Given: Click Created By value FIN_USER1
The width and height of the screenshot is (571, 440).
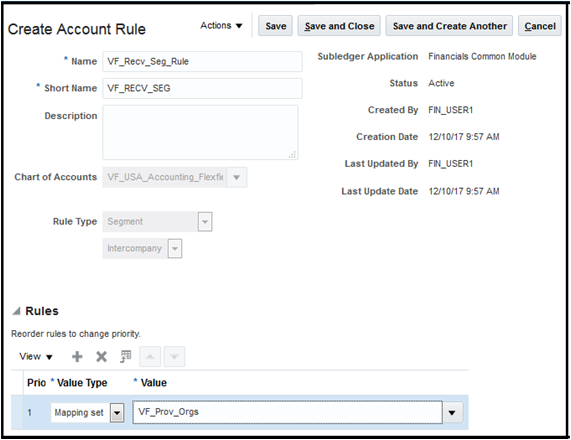Looking at the screenshot, I should tap(450, 110).
